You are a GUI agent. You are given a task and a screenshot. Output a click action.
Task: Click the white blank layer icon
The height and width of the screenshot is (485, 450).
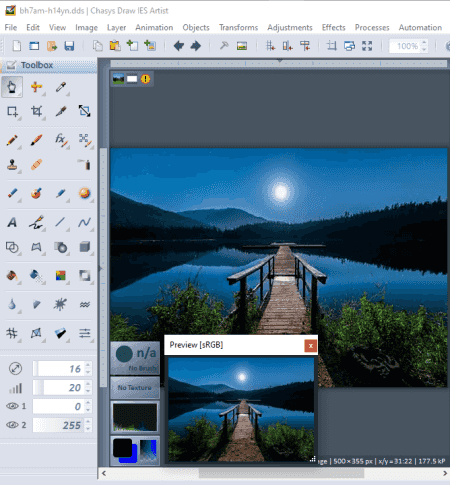[132, 79]
